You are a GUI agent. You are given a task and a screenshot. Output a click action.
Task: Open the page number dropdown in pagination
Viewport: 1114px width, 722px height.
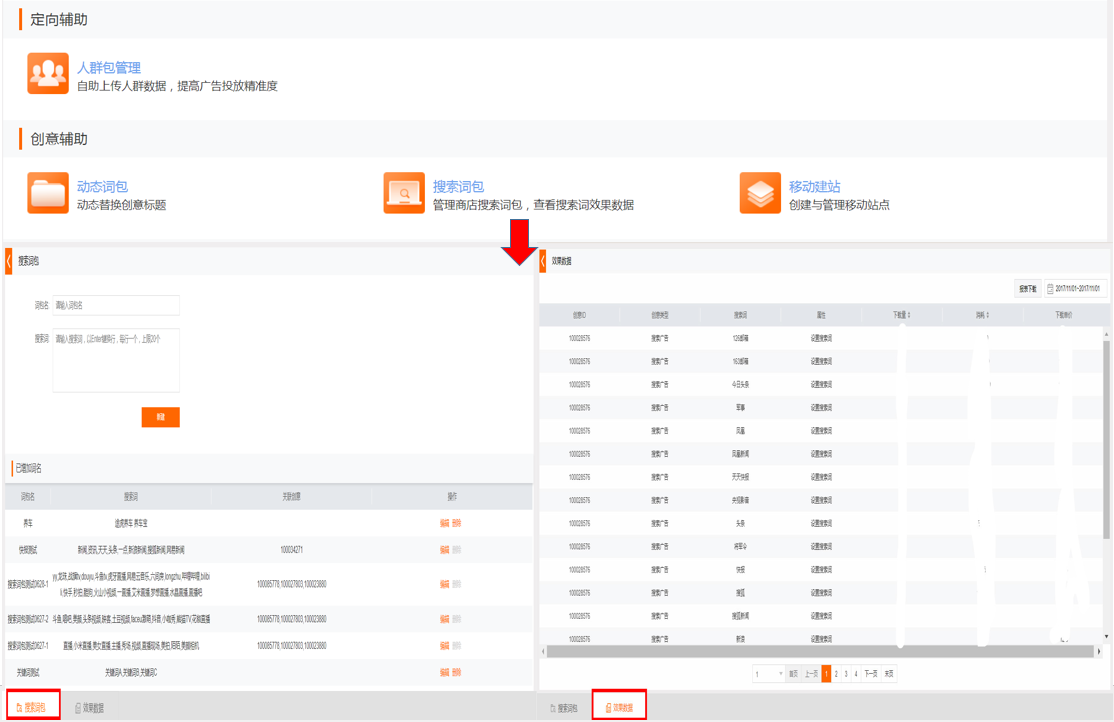[768, 674]
